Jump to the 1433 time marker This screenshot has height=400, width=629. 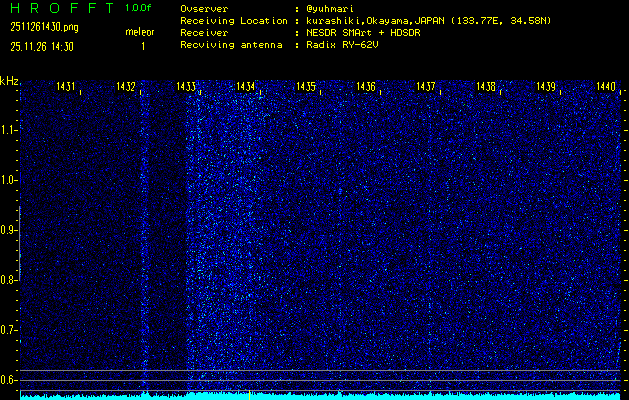click(186, 88)
